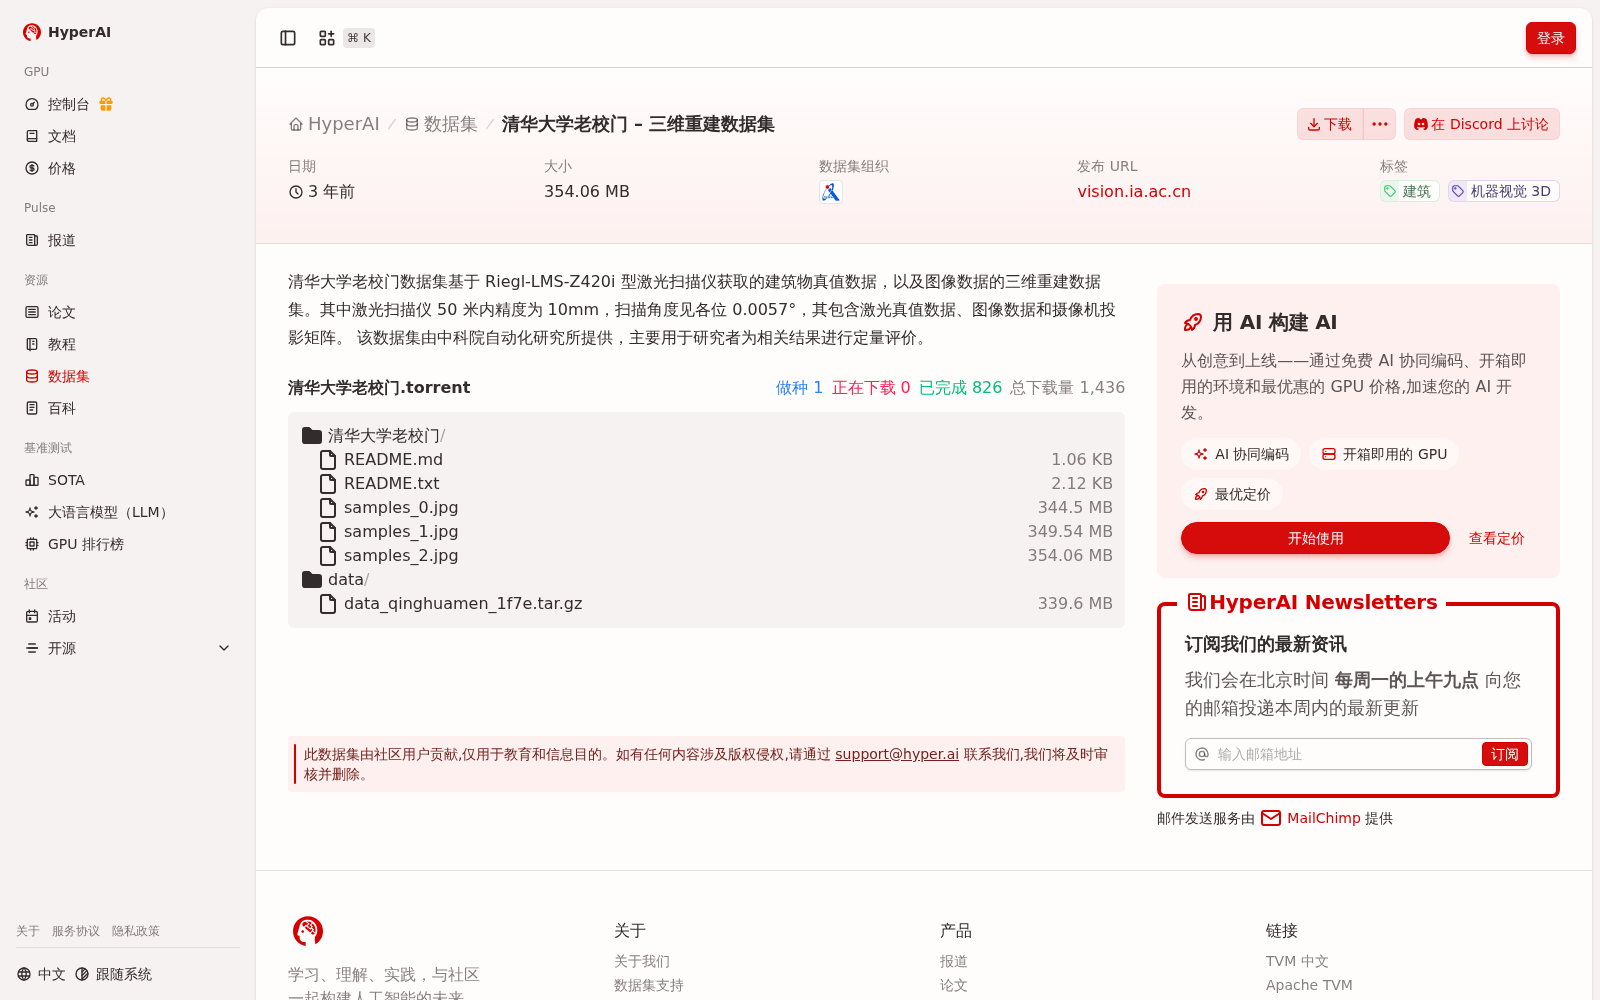Image resolution: width=1600 pixels, height=1000 pixels.
Task: Click the dataset organization logo icon
Action: pos(830,192)
